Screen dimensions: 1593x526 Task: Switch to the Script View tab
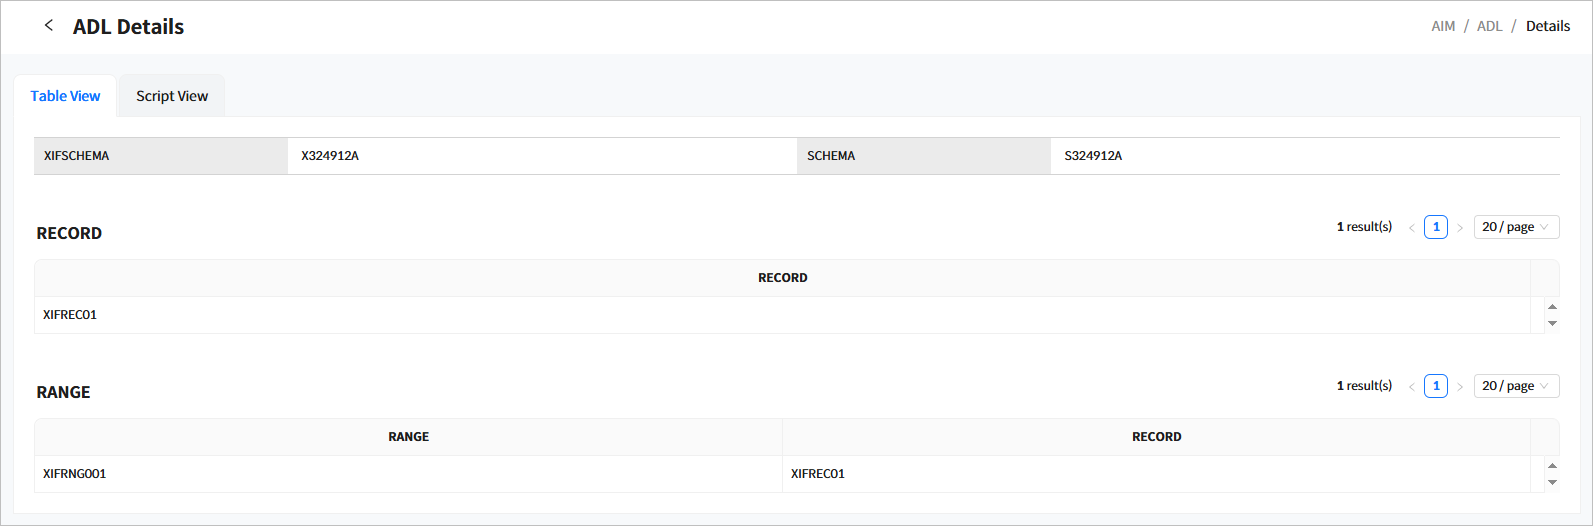(172, 96)
